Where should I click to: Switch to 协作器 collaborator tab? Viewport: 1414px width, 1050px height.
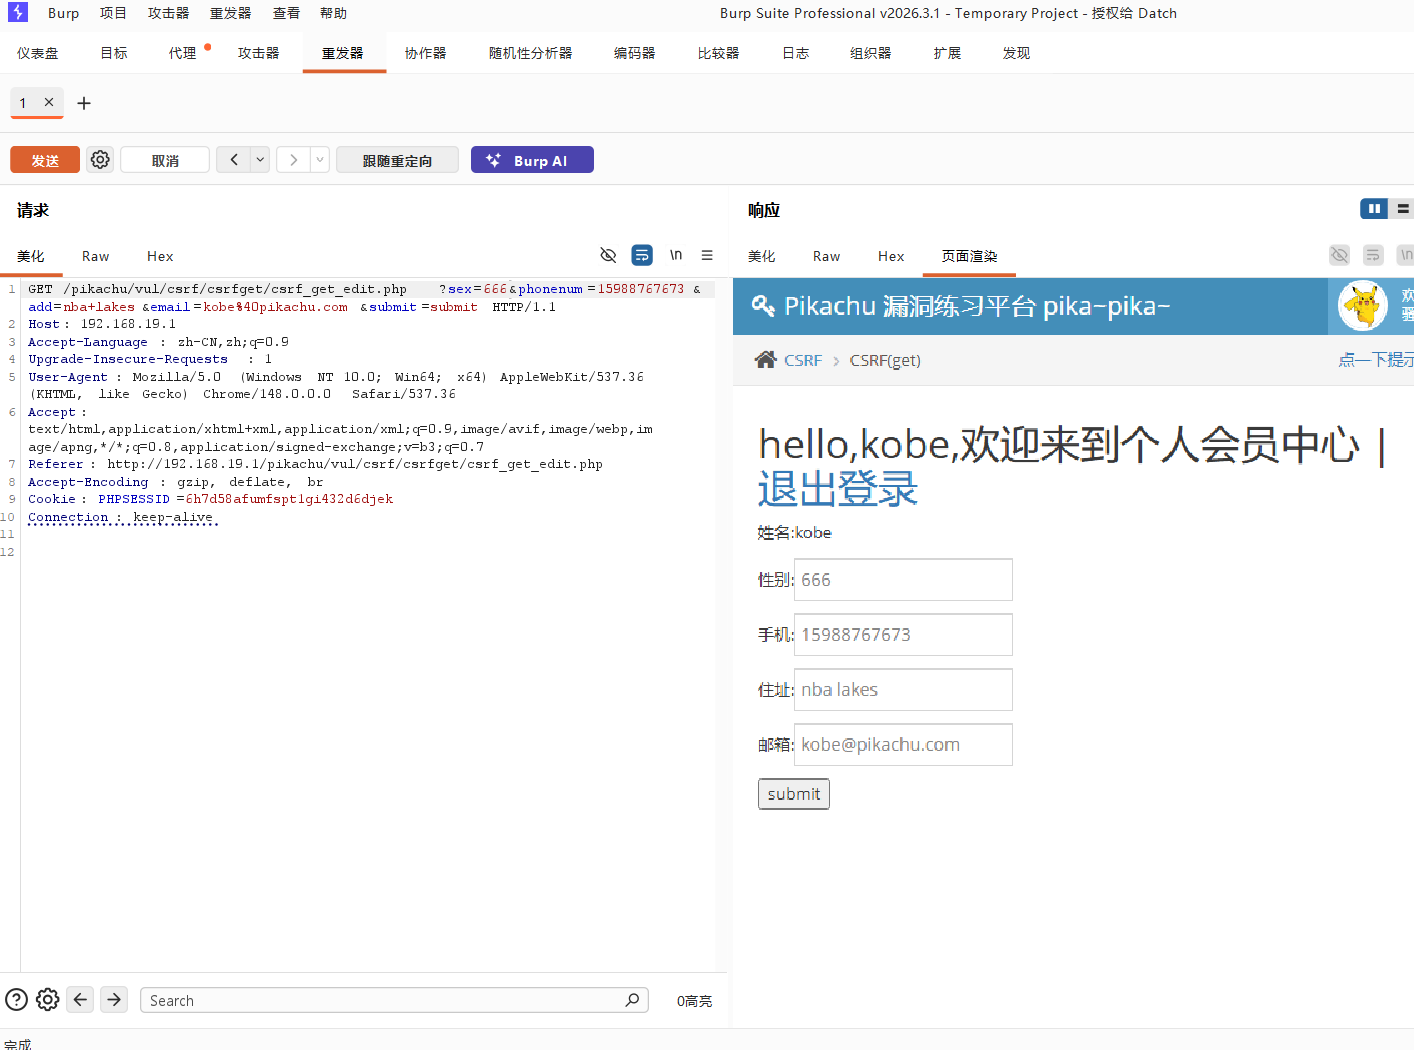(425, 53)
